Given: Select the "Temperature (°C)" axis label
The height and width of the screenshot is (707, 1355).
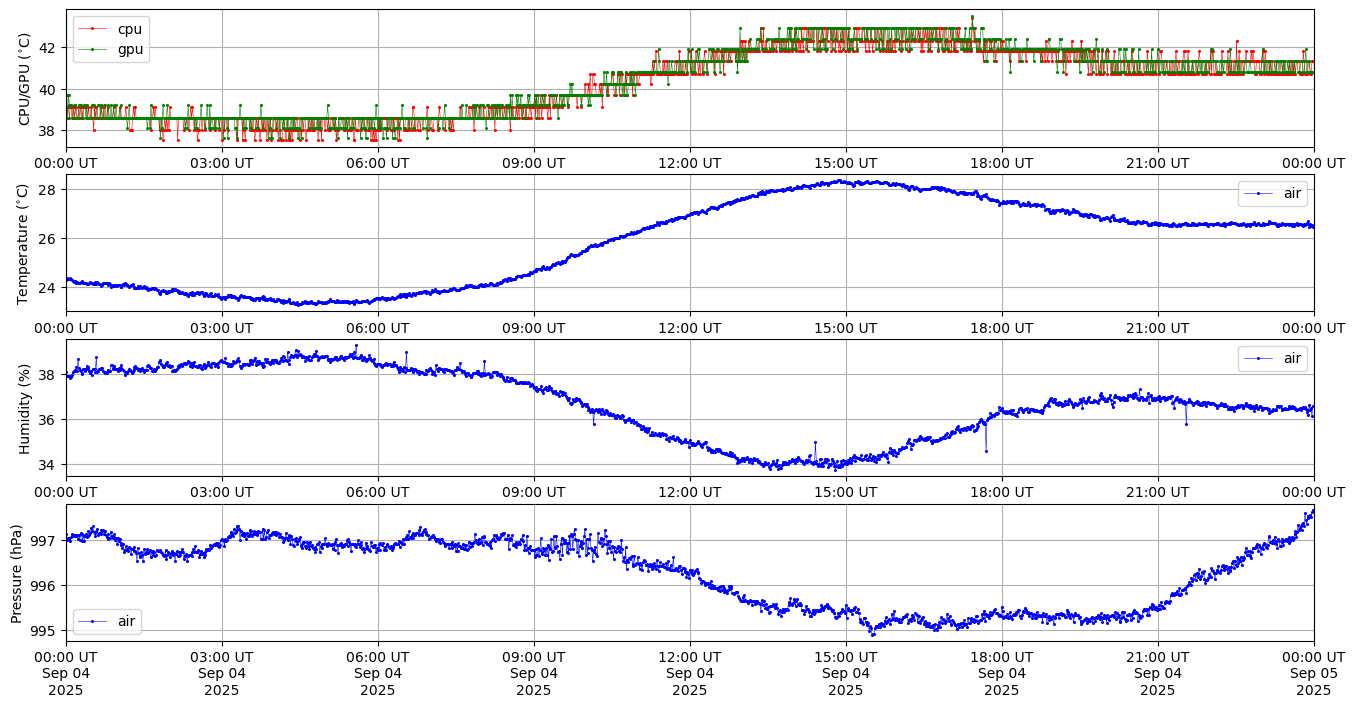Looking at the screenshot, I should pos(25,243).
